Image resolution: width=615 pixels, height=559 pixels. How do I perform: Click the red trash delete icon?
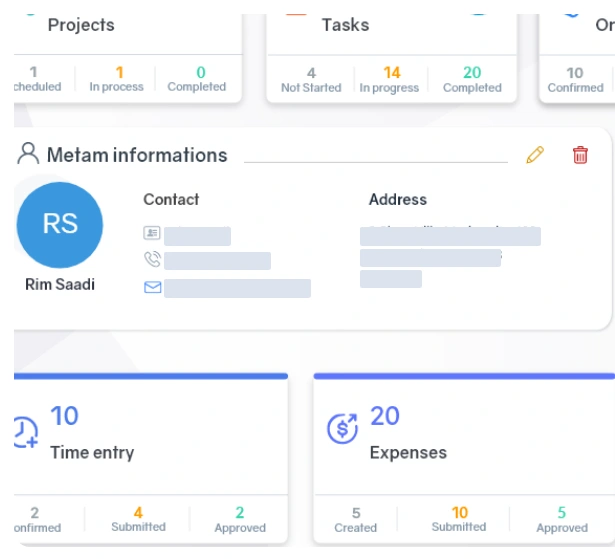point(580,155)
